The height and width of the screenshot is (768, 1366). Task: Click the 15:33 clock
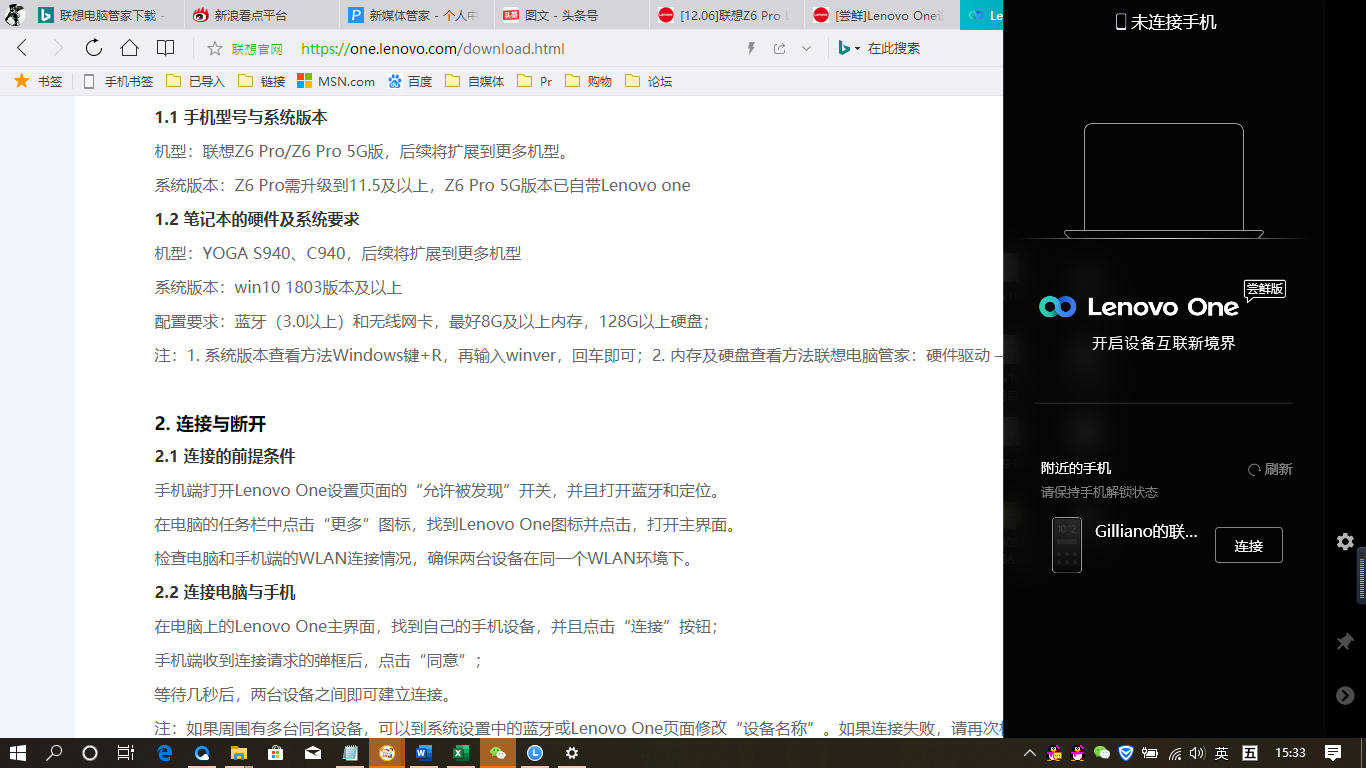[x=1290, y=753]
